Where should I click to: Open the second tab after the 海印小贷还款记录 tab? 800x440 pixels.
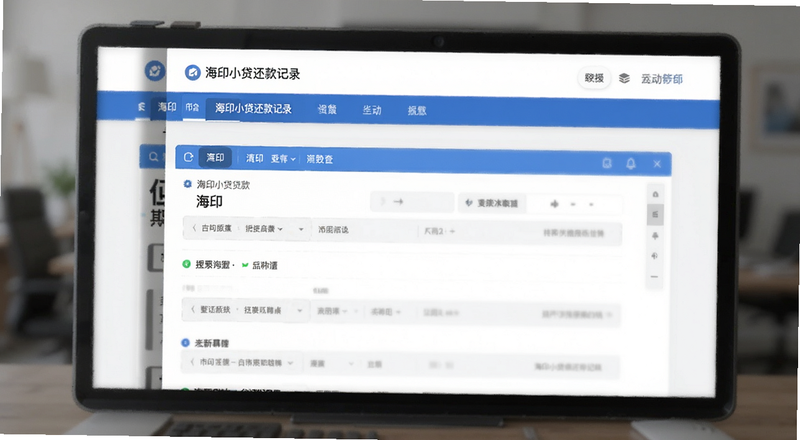(372, 110)
